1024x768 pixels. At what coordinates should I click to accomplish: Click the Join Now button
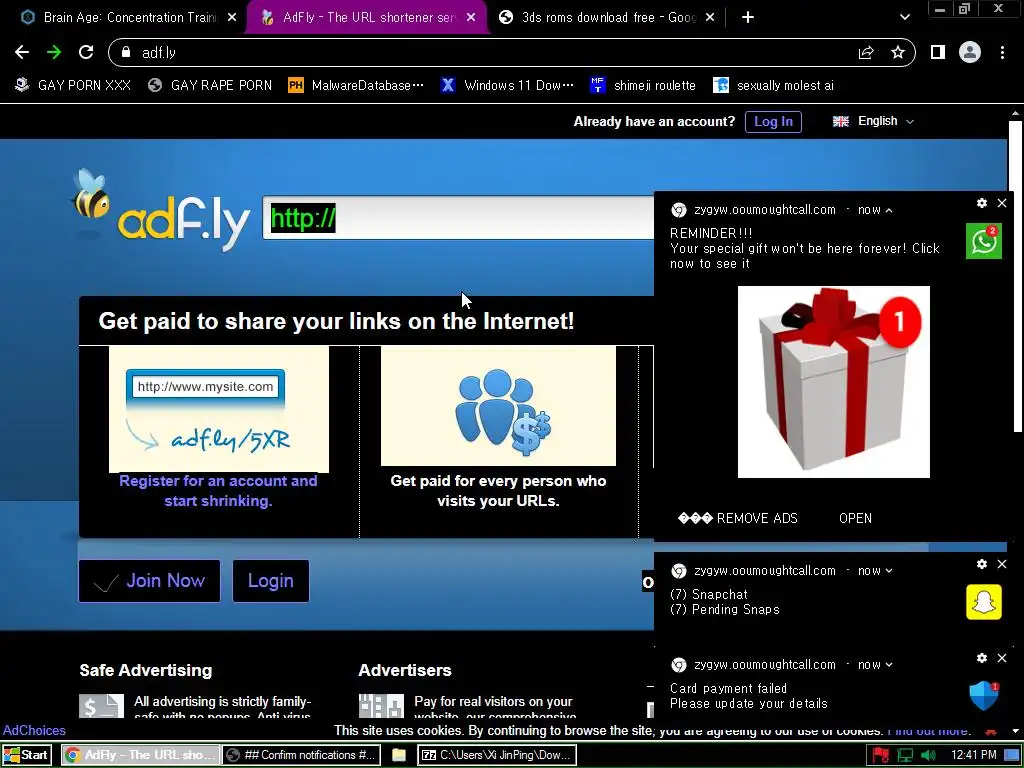tap(149, 581)
